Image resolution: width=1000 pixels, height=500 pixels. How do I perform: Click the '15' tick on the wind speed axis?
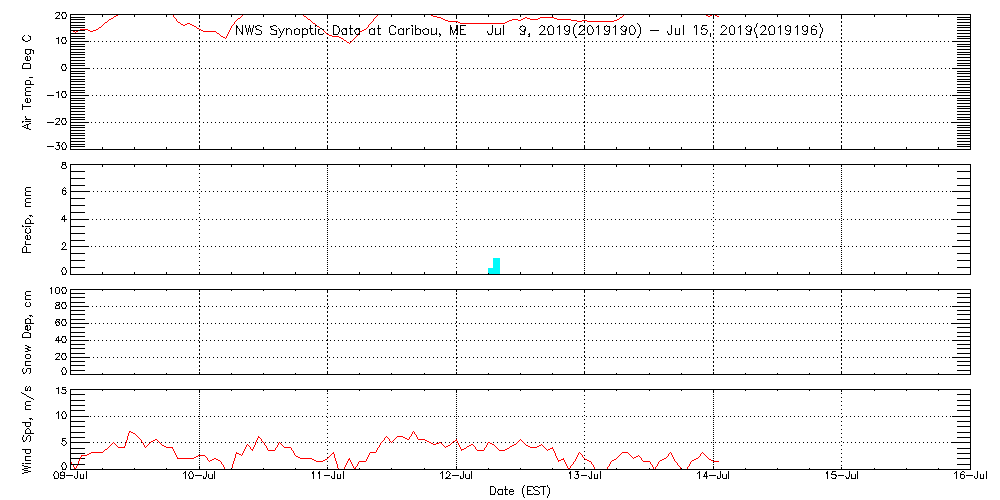pos(61,390)
